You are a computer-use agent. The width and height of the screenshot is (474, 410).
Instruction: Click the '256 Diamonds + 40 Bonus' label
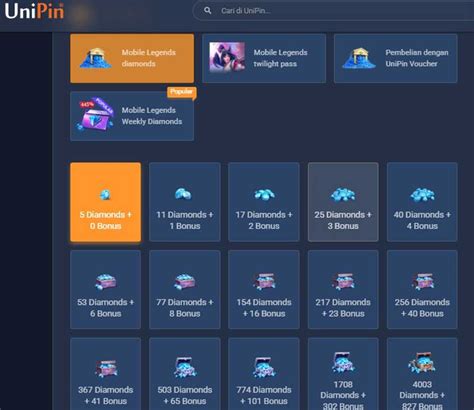(422, 308)
